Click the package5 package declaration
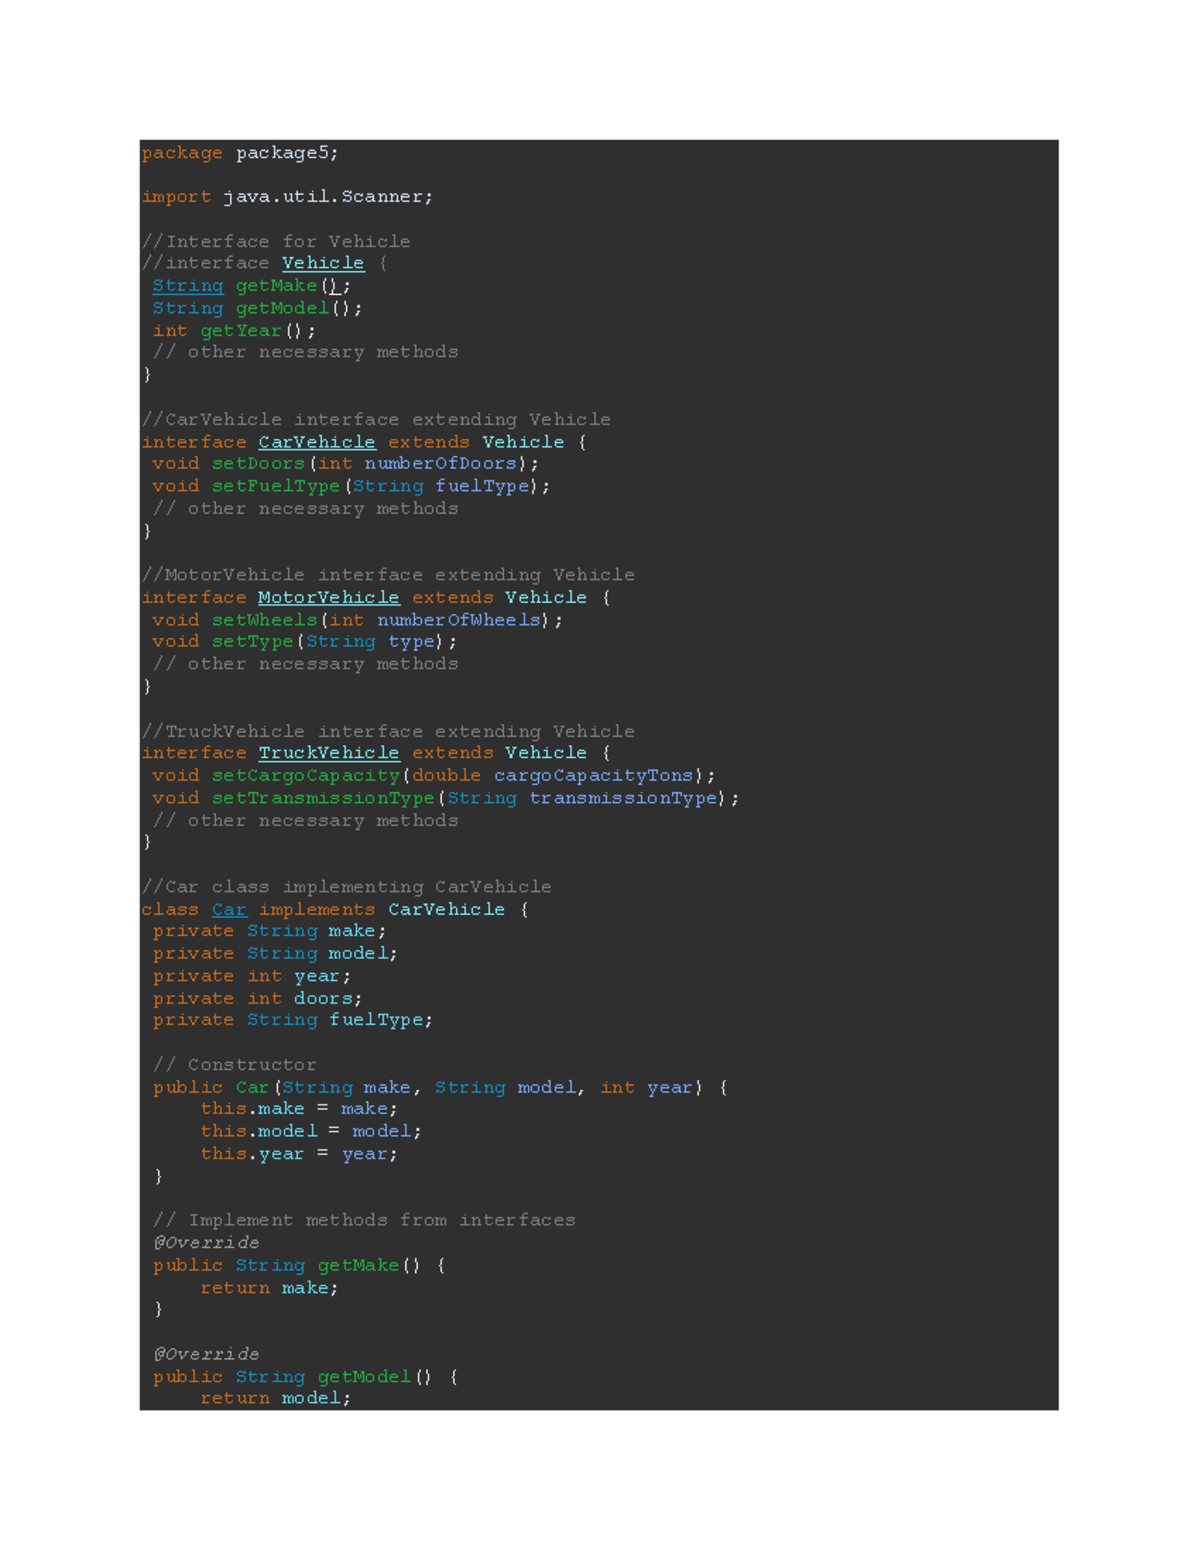Viewport: 1200px width, 1553px height. pos(240,153)
